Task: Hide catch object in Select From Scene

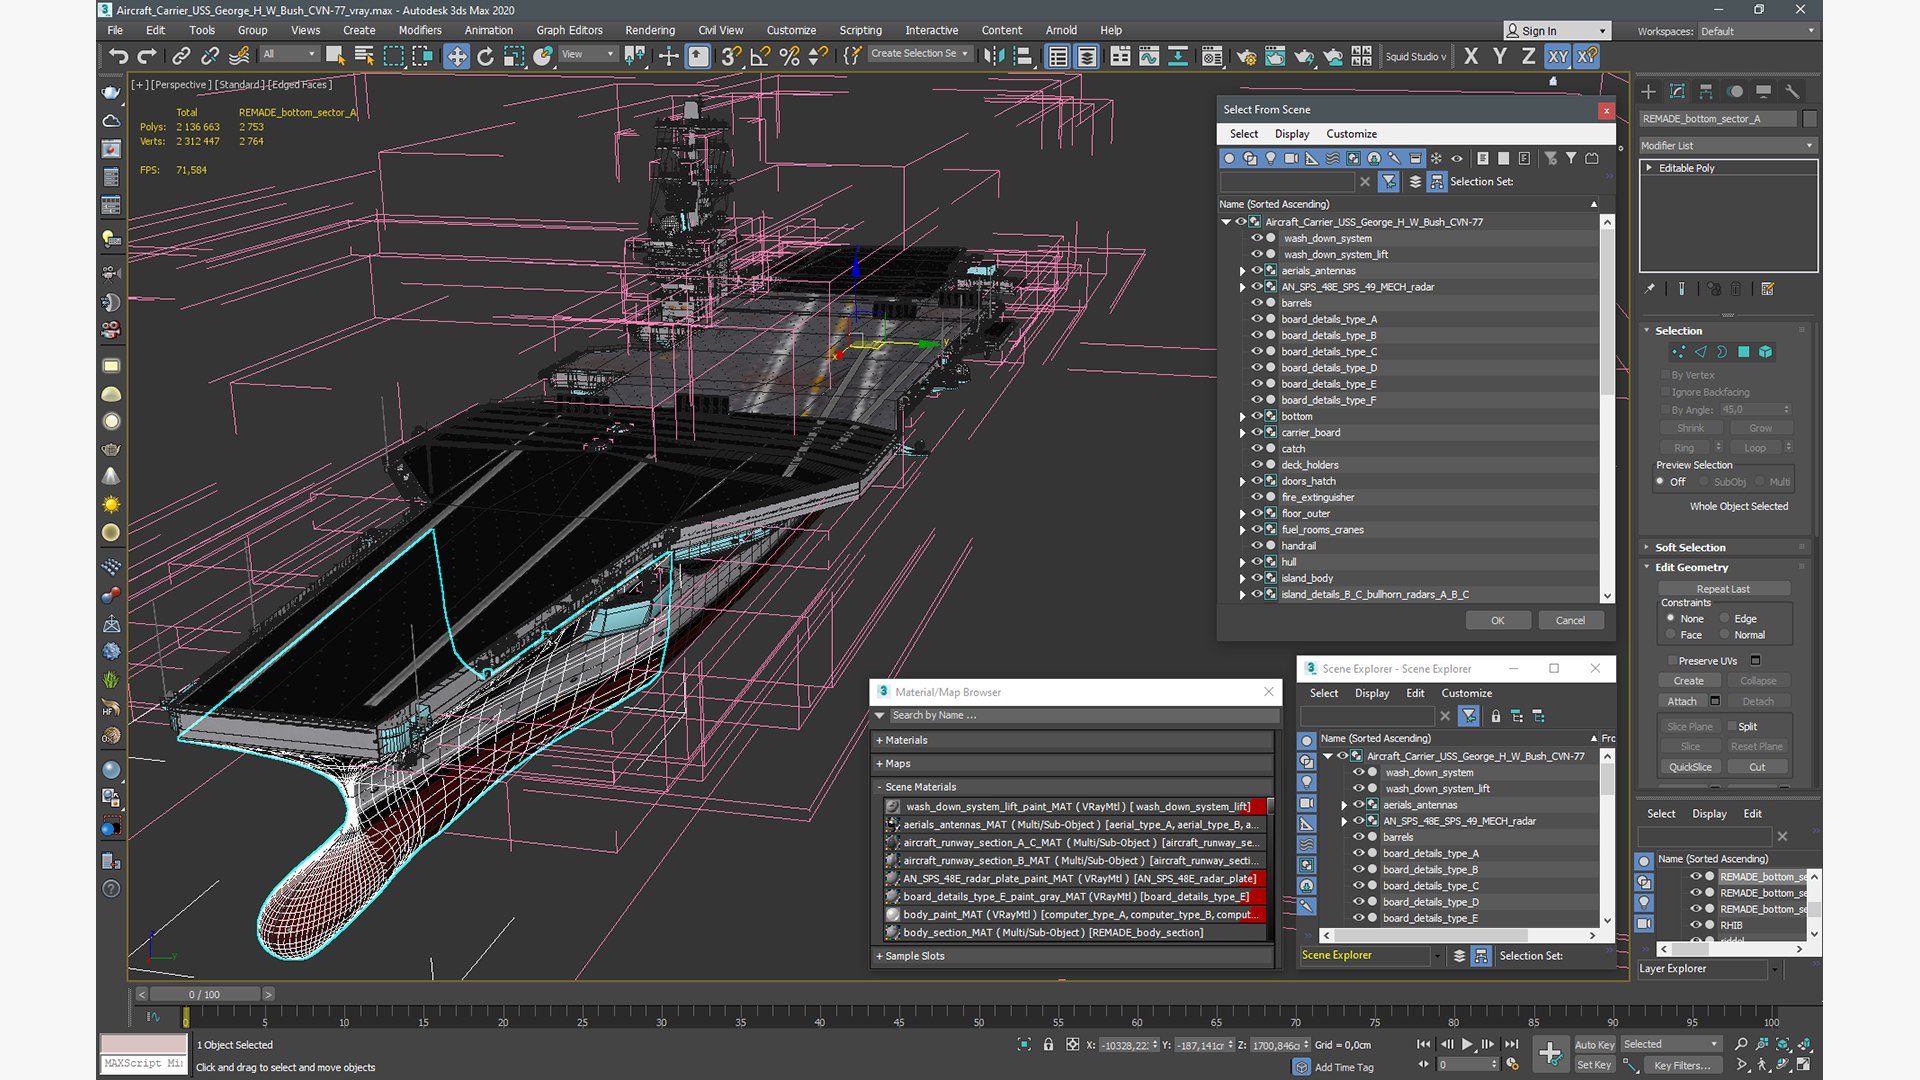Action: [1257, 449]
